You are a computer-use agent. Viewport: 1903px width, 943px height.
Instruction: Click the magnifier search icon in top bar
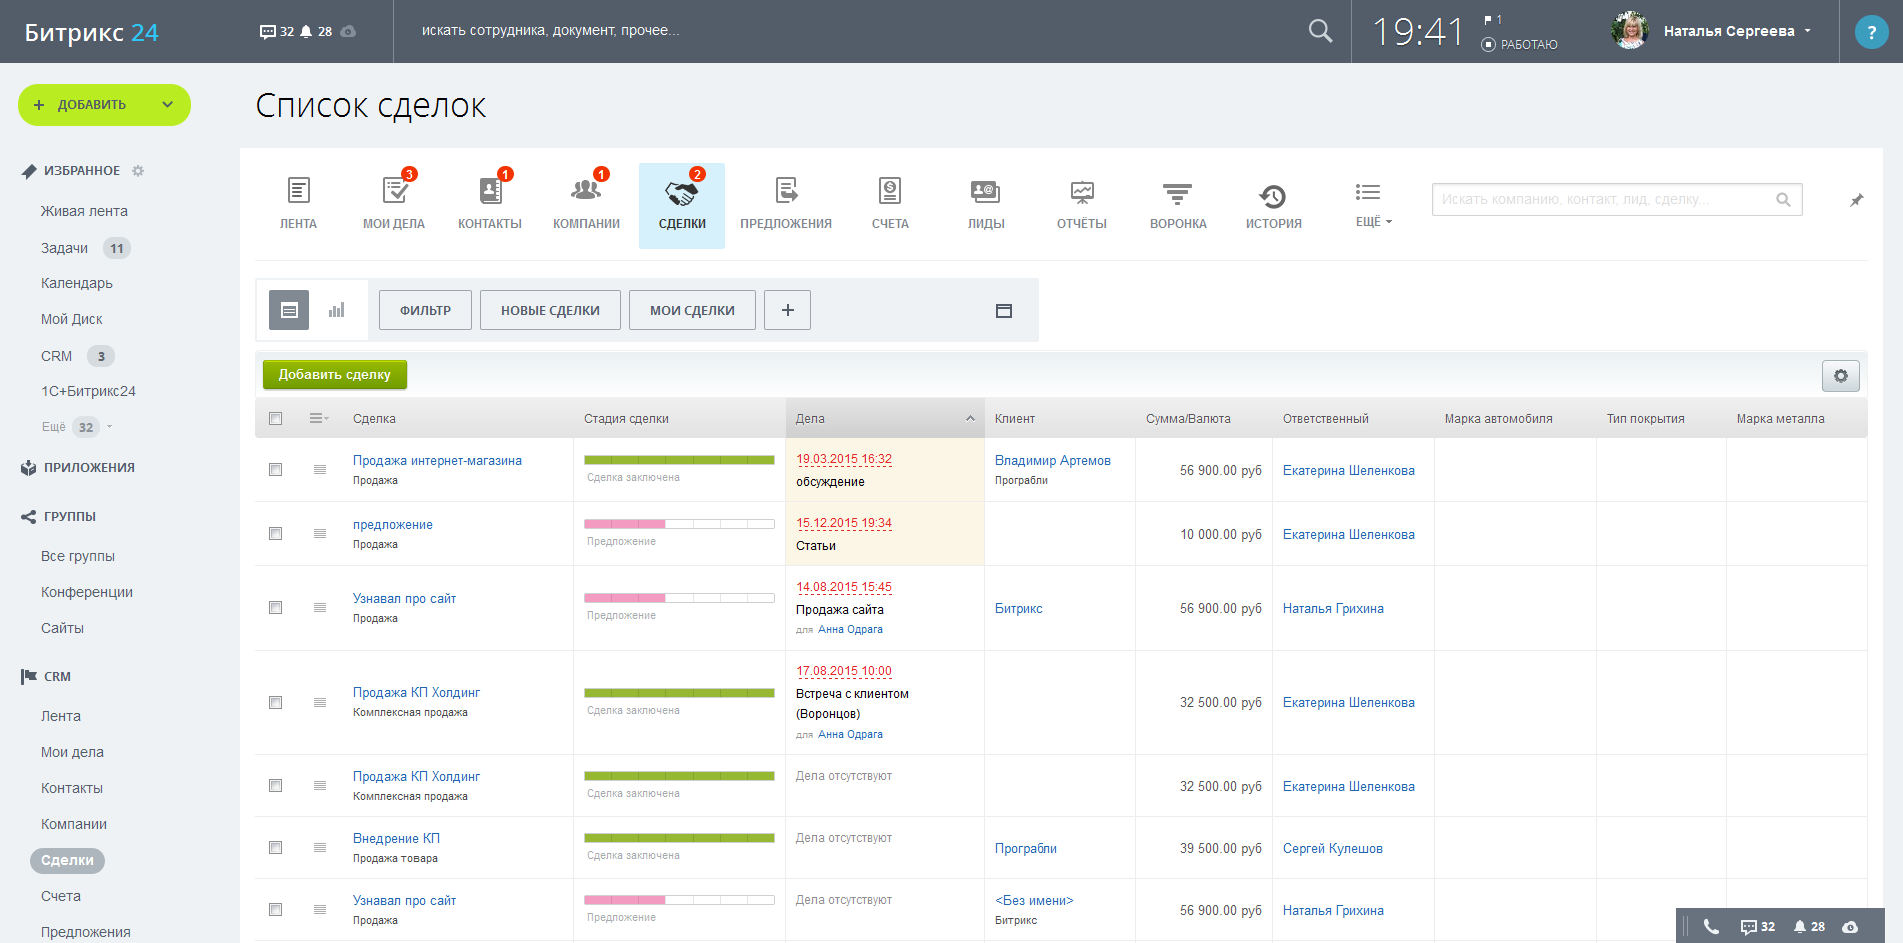pyautogui.click(x=1320, y=31)
